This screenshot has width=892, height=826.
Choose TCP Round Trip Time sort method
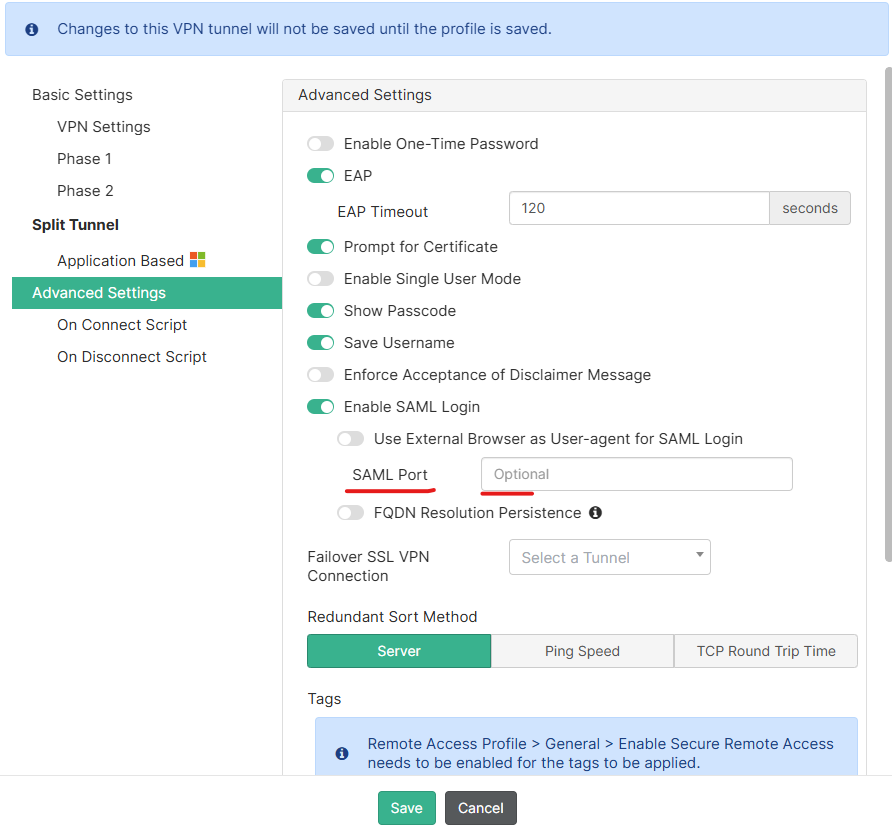[766, 651]
